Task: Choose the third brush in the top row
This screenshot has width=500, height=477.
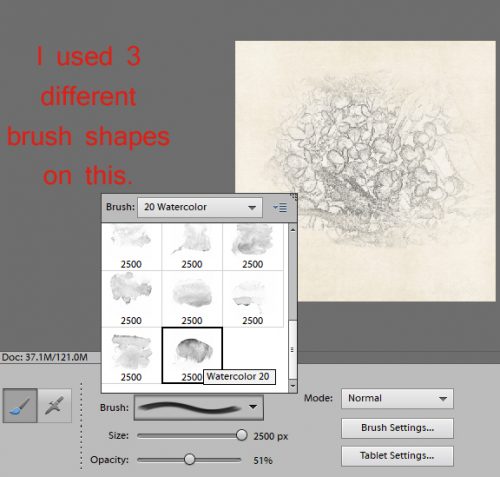Action: [253, 247]
